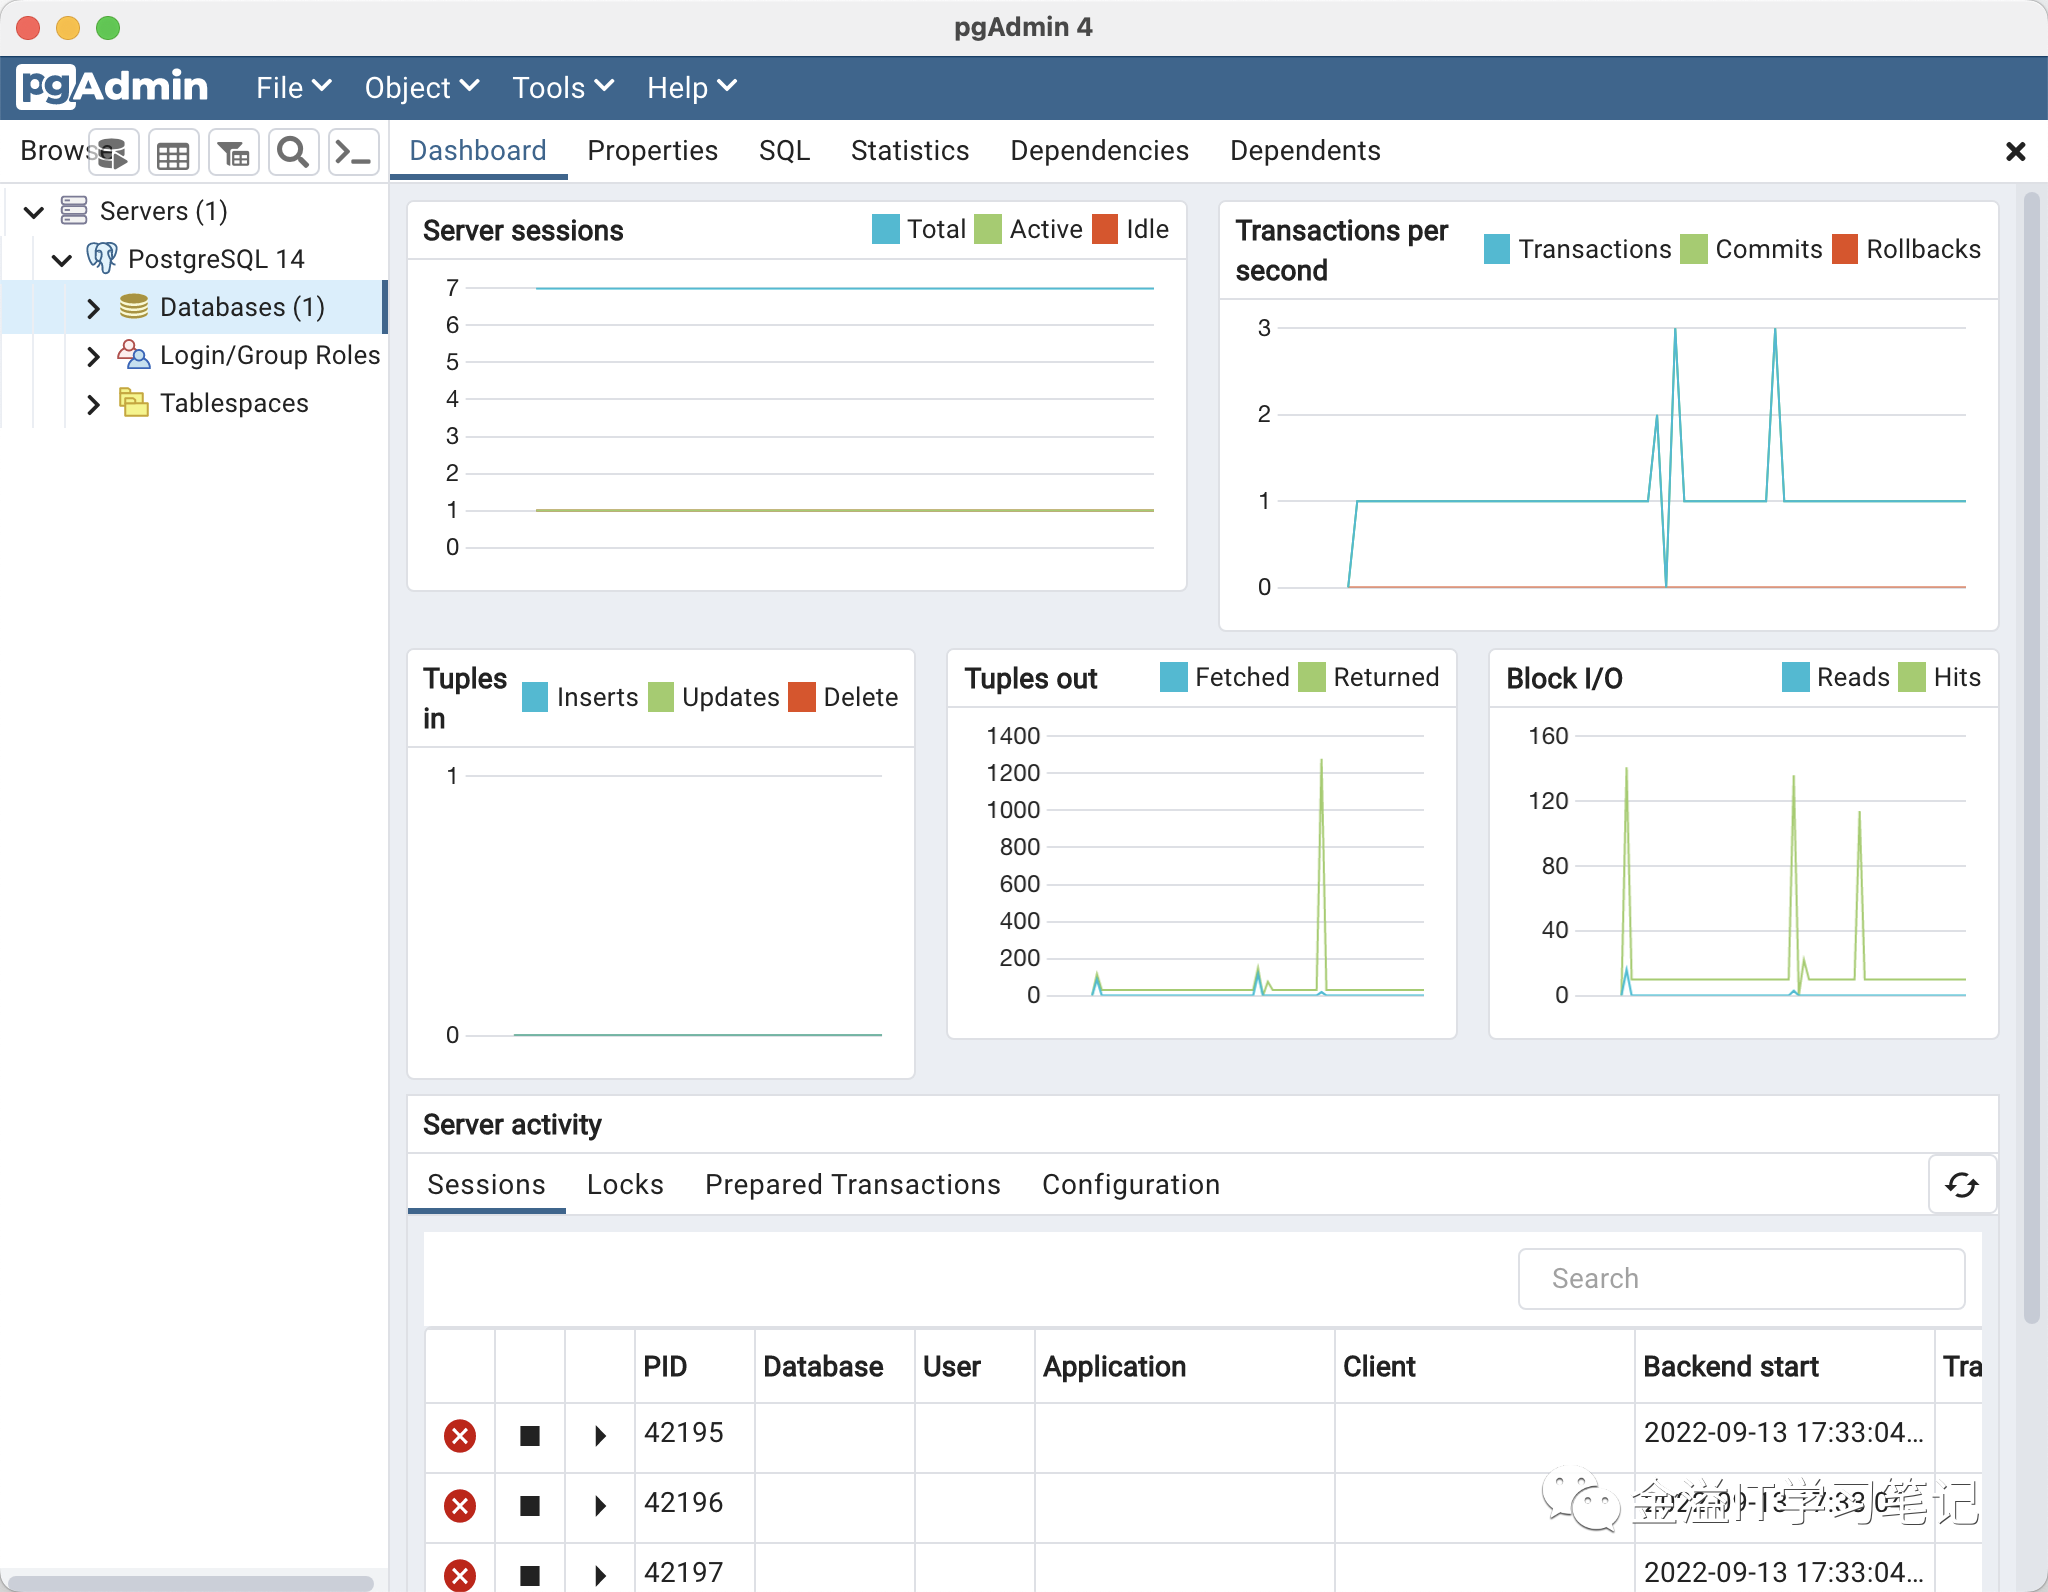Toggle Returned series in Tuples out legend
Image resolution: width=2048 pixels, height=1592 pixels.
point(1369,677)
